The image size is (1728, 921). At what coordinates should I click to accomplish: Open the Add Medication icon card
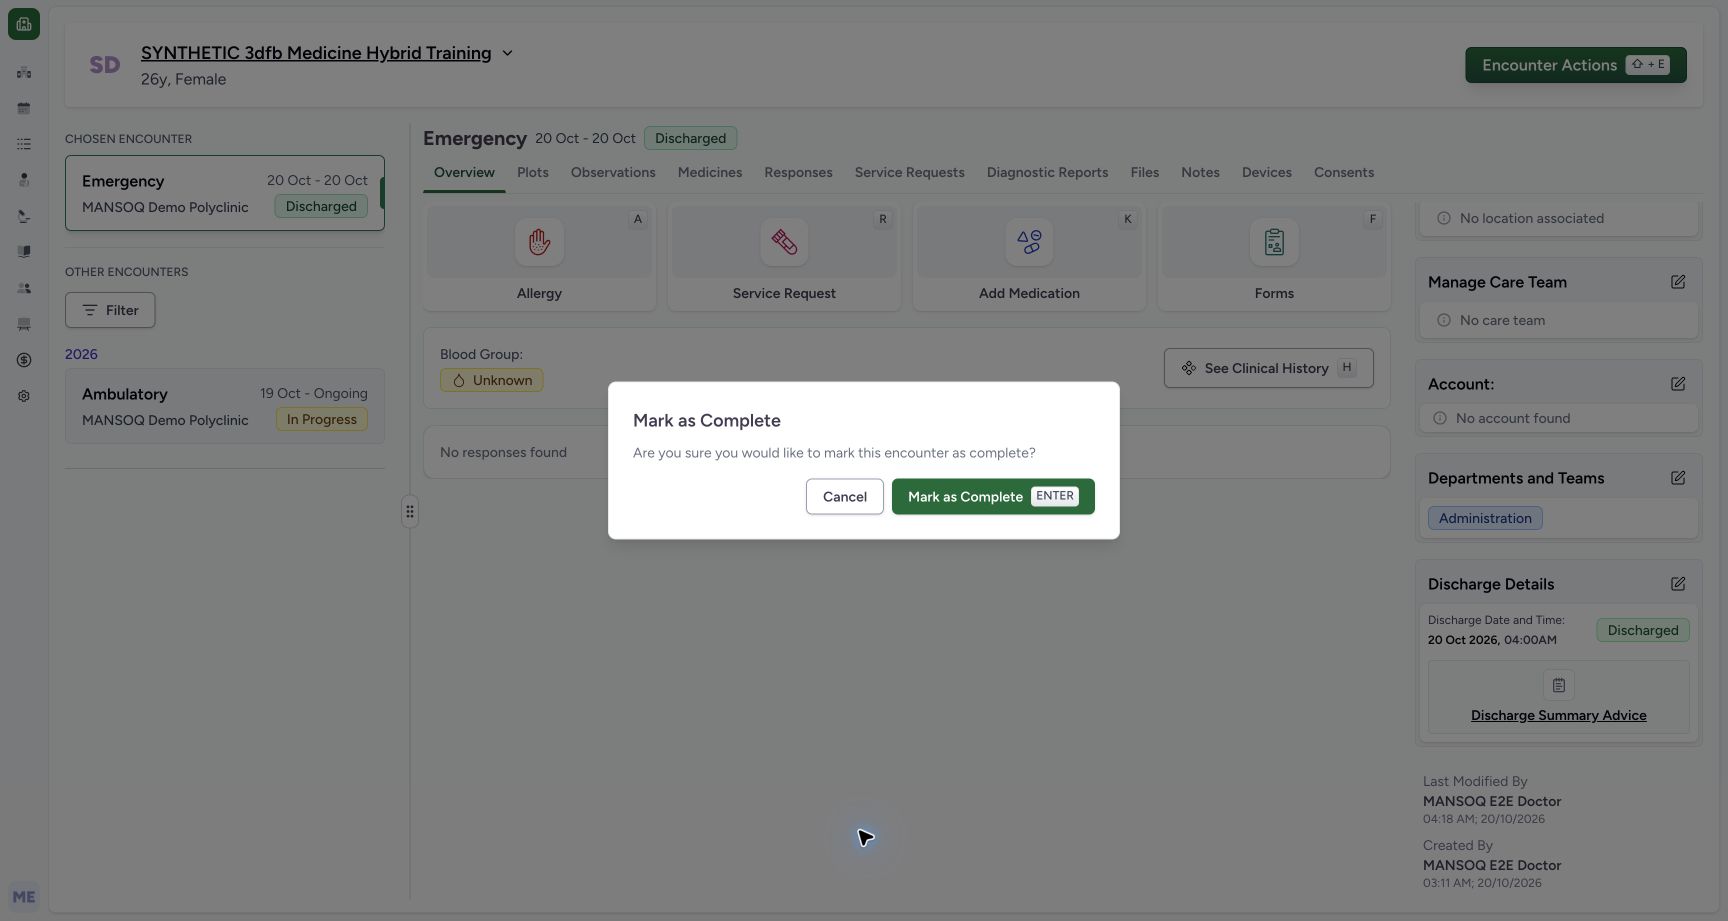point(1029,258)
